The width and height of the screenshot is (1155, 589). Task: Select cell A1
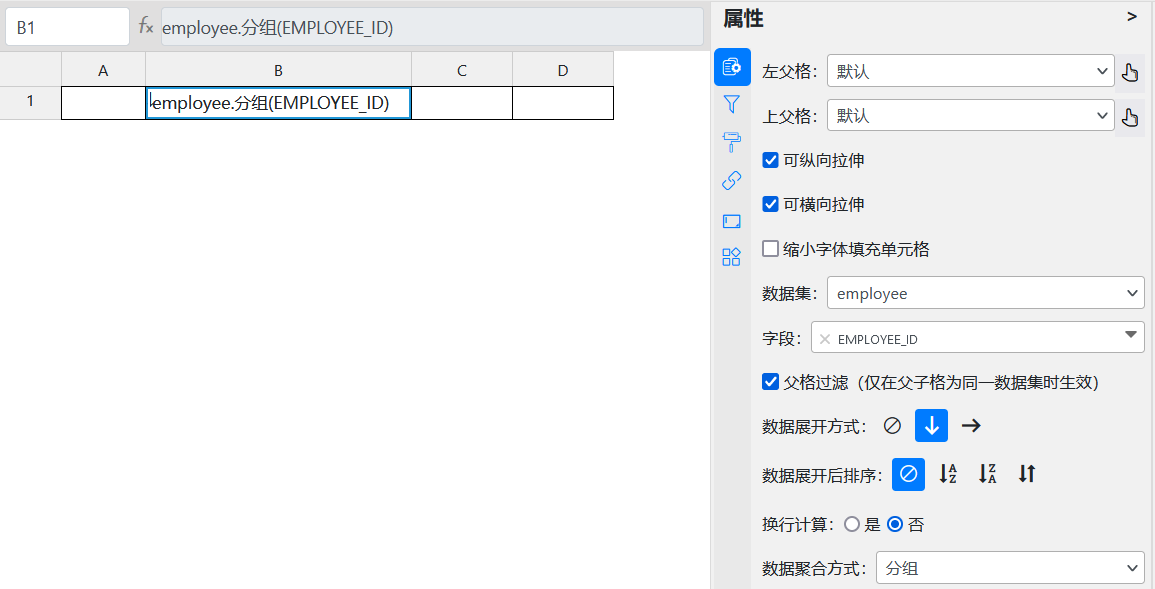103,103
